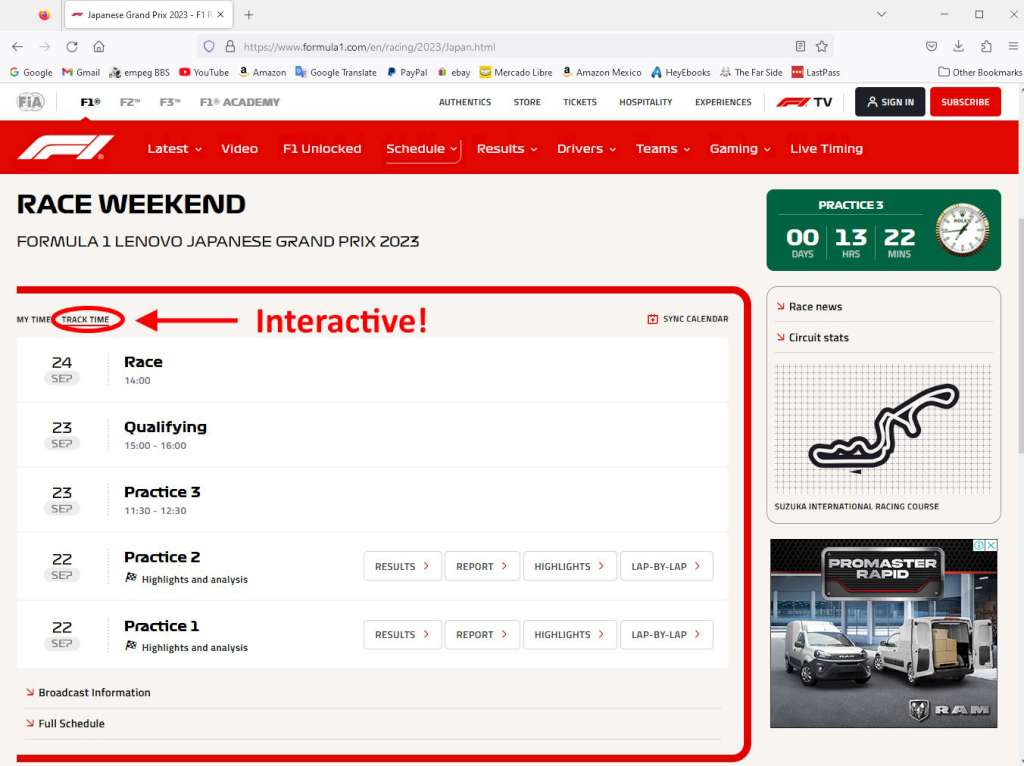Viewport: 1024px width, 766px height.
Task: Expand Broadcast Information section
Action: point(88,692)
